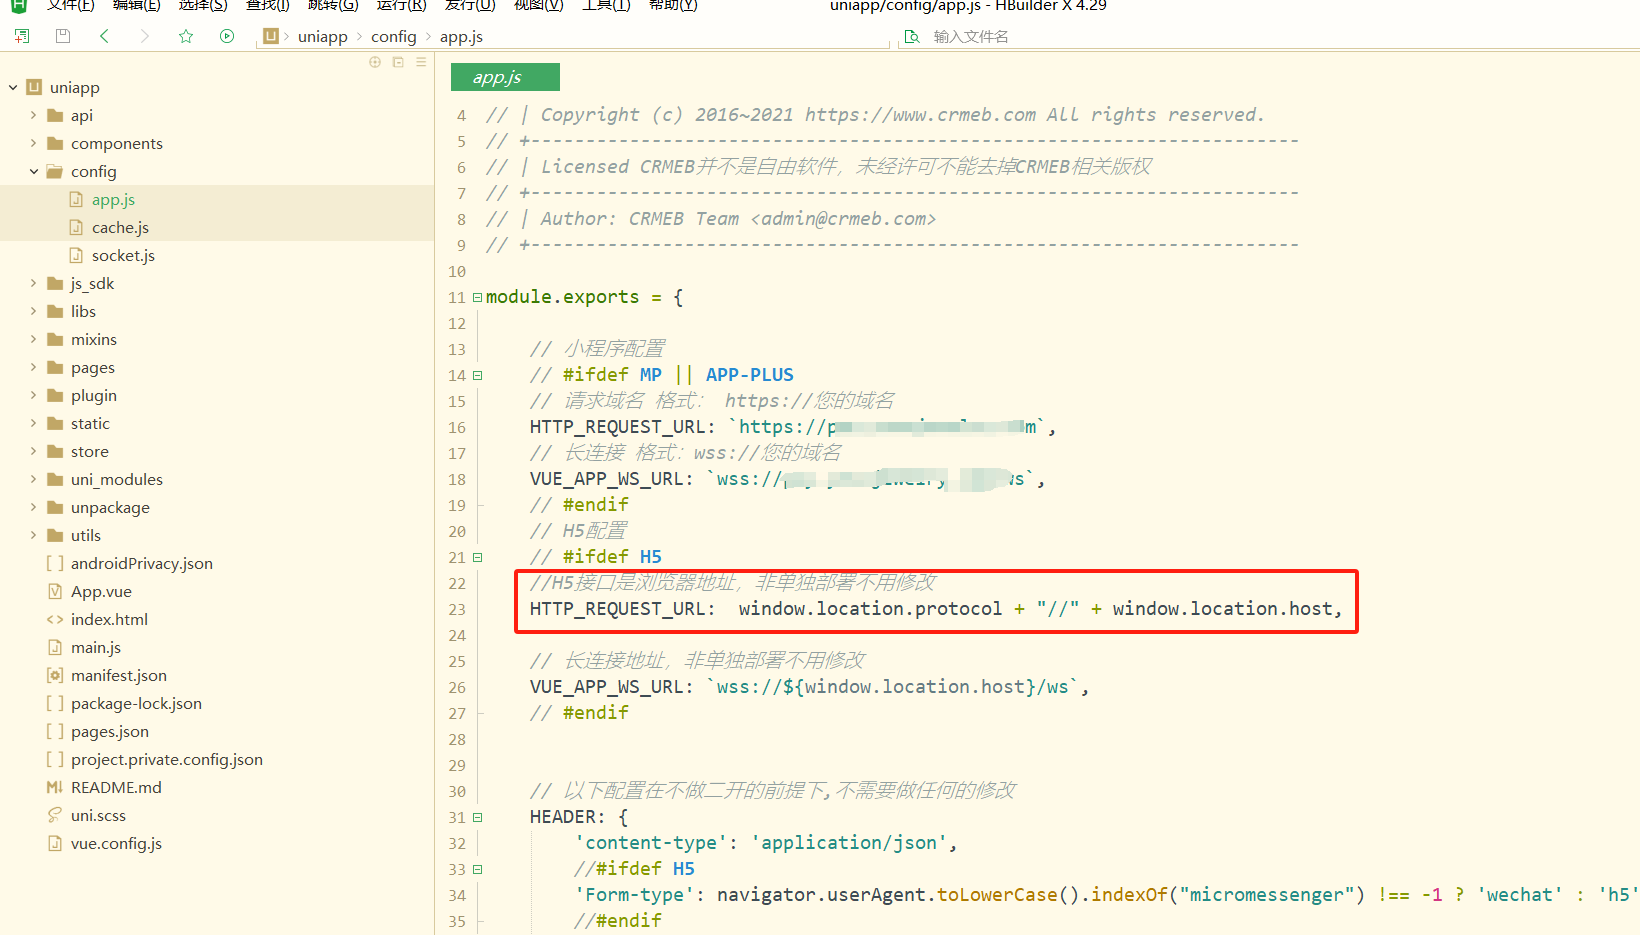Open the 发行(U) menu
Image resolution: width=1640 pixels, height=935 pixels.
[470, 5]
